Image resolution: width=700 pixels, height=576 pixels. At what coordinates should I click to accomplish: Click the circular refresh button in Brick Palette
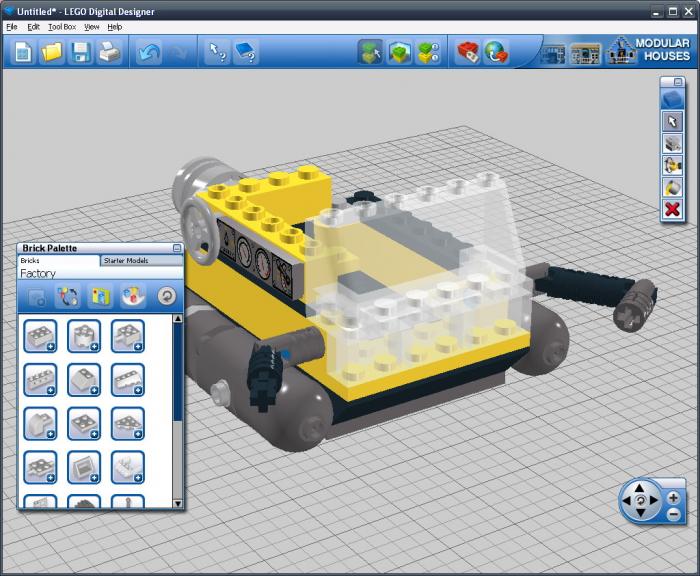[x=167, y=296]
